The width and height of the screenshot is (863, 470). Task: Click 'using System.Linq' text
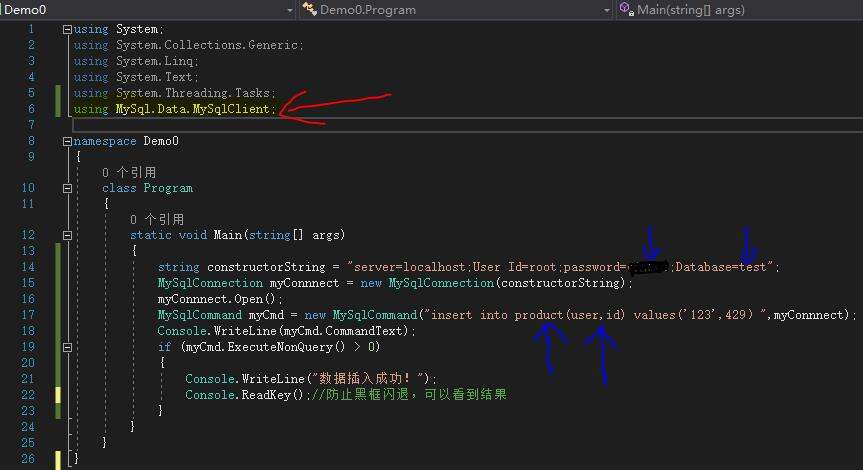pyautogui.click(x=136, y=61)
